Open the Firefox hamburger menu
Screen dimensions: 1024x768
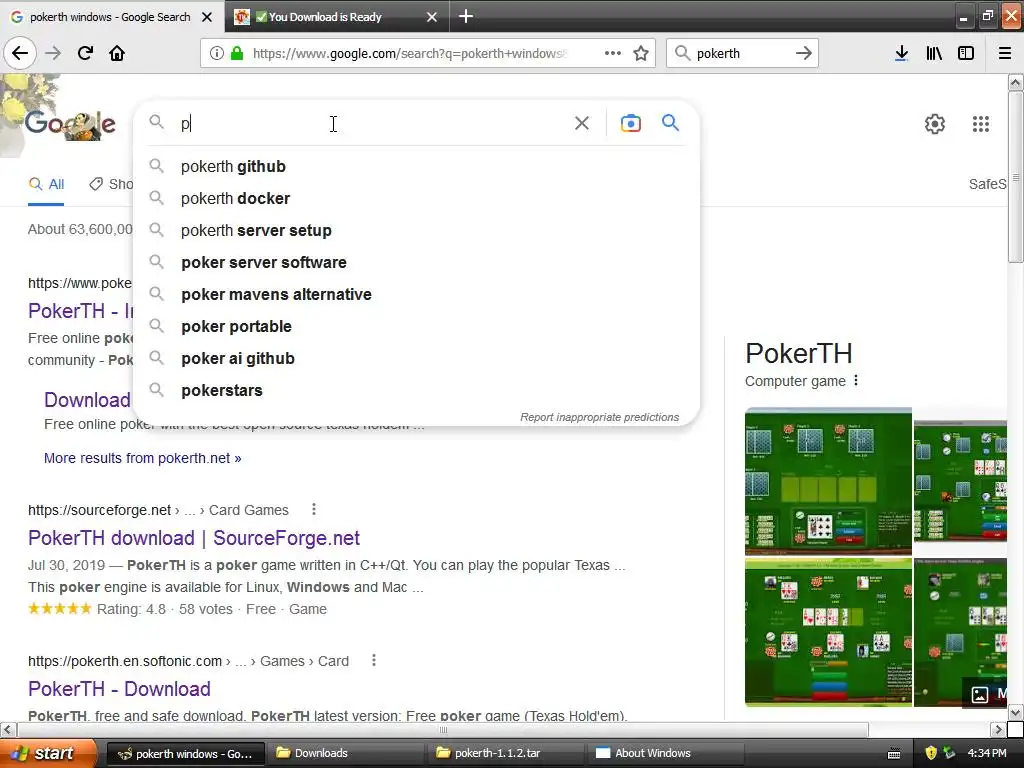pyautogui.click(x=1005, y=53)
